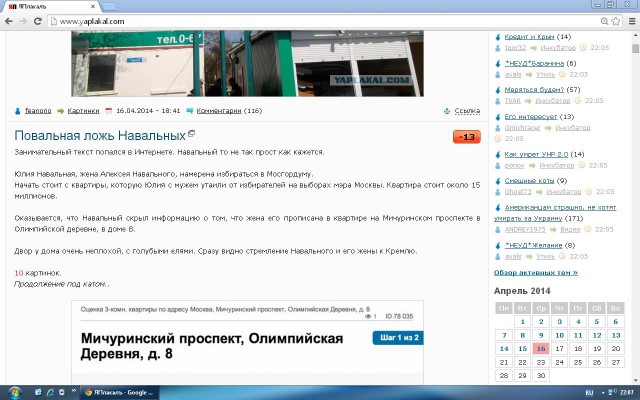Viewport: 640px width, 400px height.
Task: Click the calendar icon beside 16.04.2014
Action: click(x=108, y=111)
